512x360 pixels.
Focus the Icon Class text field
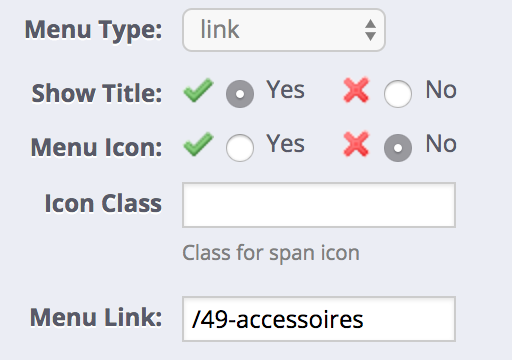click(319, 205)
